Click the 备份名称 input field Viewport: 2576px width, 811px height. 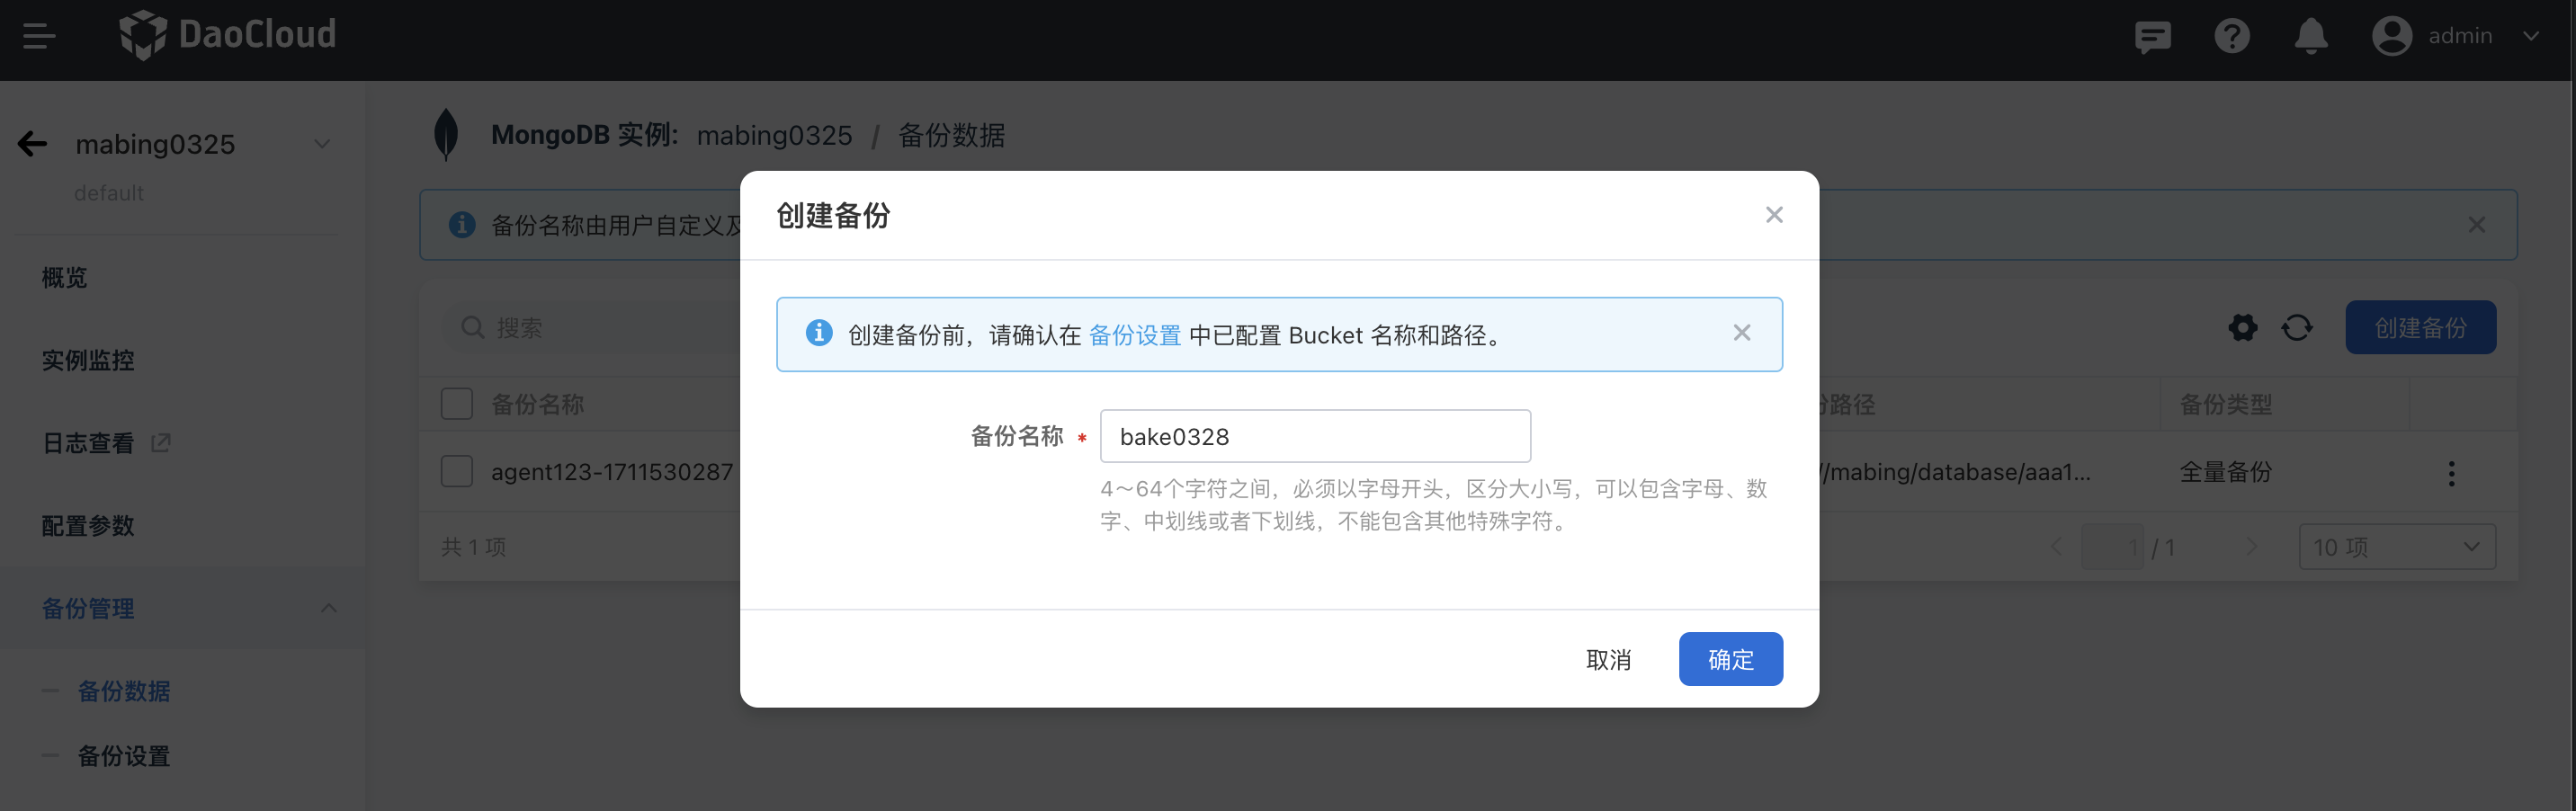(1315, 436)
